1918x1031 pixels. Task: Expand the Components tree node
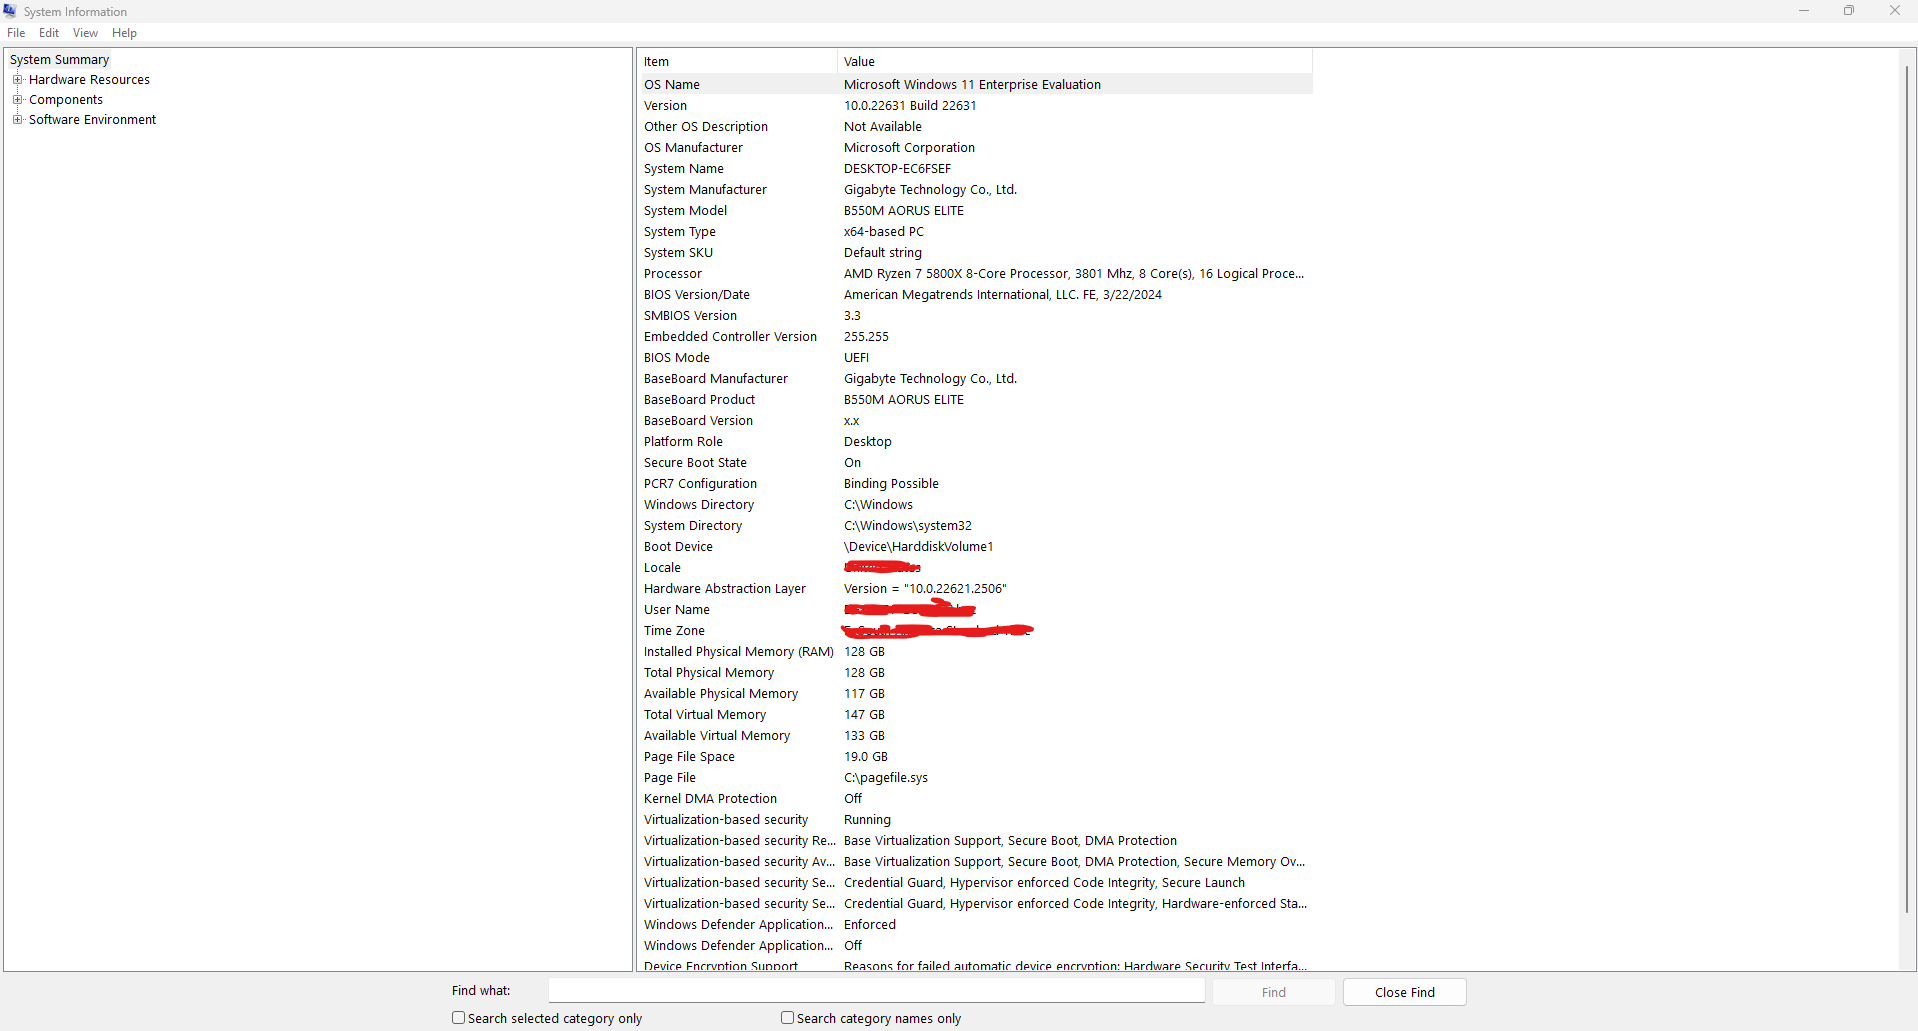point(18,99)
